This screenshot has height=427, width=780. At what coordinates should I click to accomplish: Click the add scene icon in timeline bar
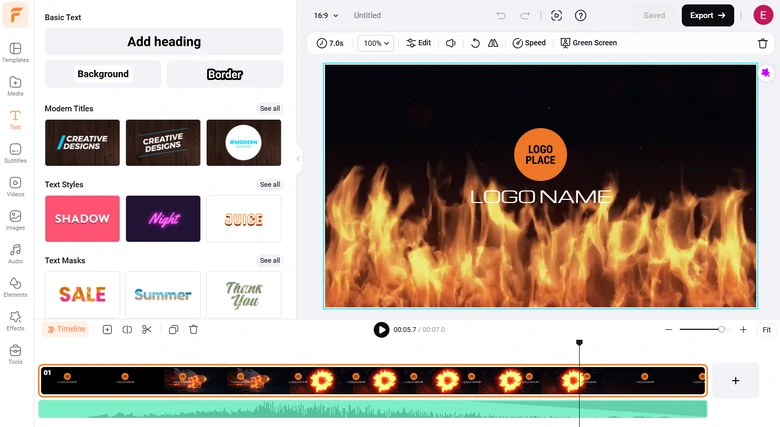107,329
